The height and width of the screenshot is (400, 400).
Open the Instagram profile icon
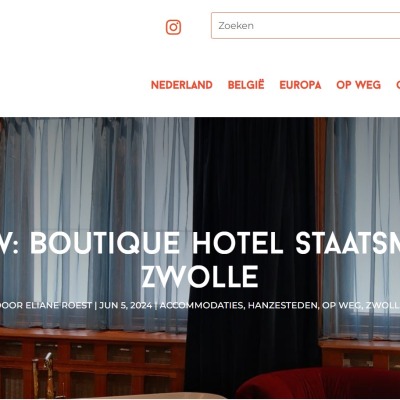coord(173,27)
